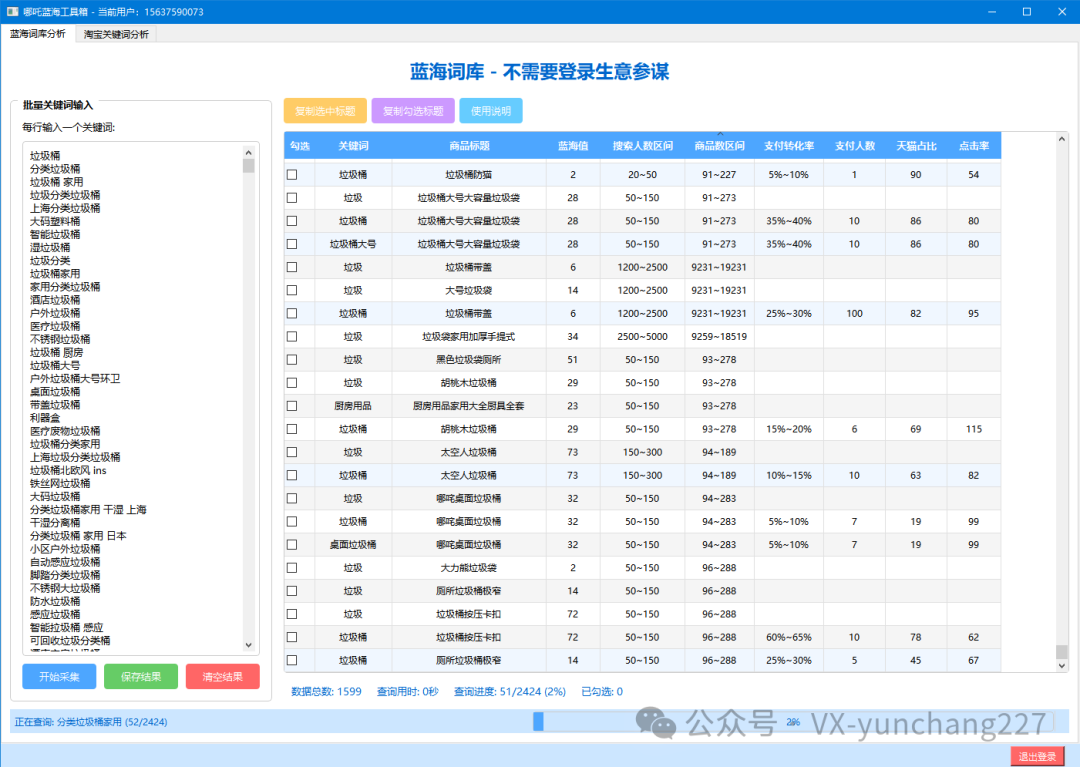Screen dimensions: 1080x767
Task: Click the 复制选中标题 button
Action: click(323, 110)
